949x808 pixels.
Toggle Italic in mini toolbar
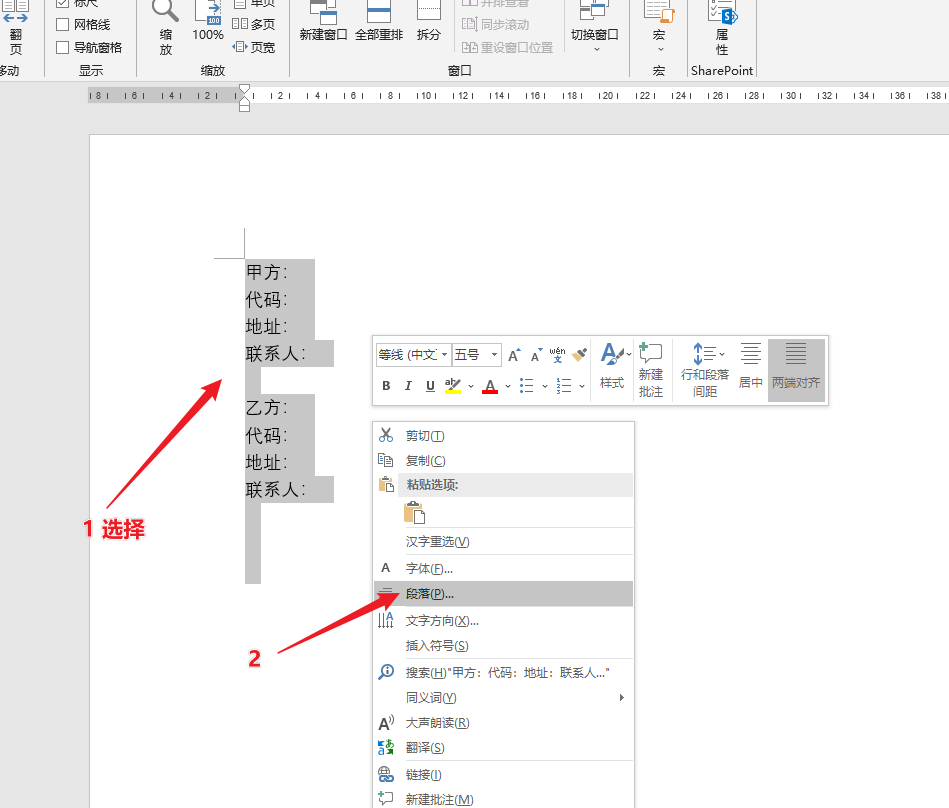pos(408,386)
